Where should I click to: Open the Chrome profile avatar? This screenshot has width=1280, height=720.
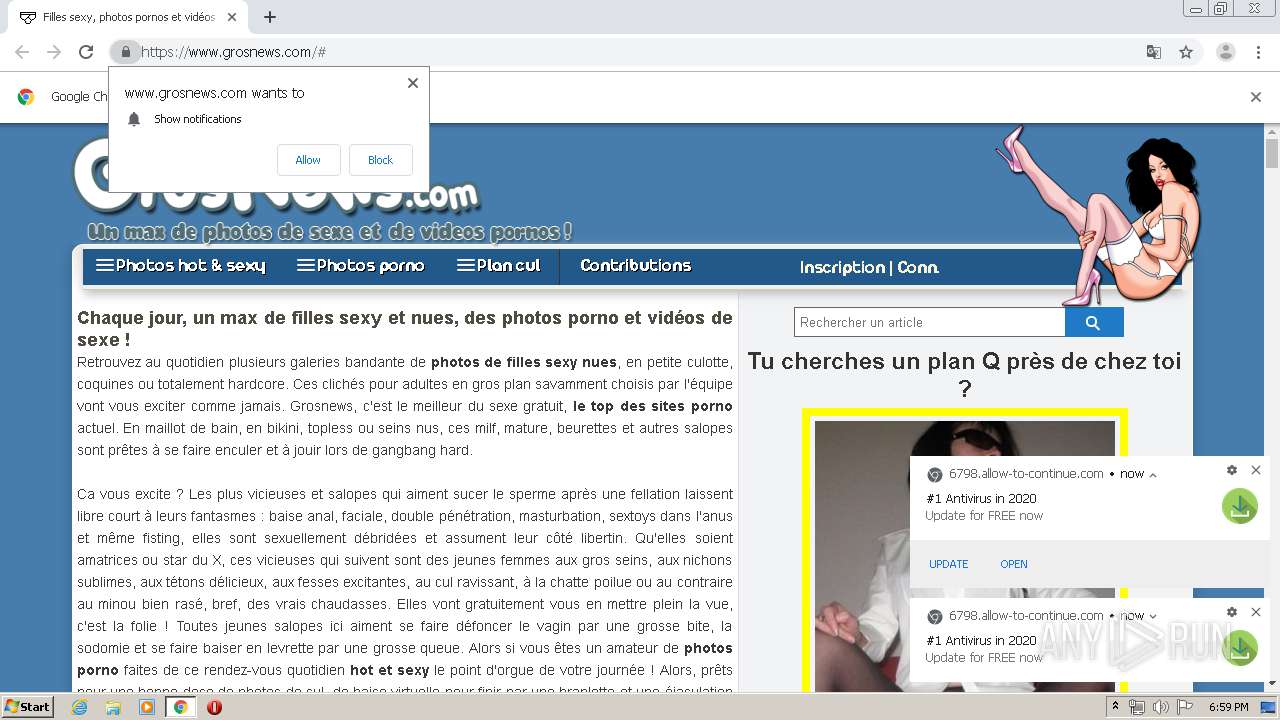[x=1225, y=52]
